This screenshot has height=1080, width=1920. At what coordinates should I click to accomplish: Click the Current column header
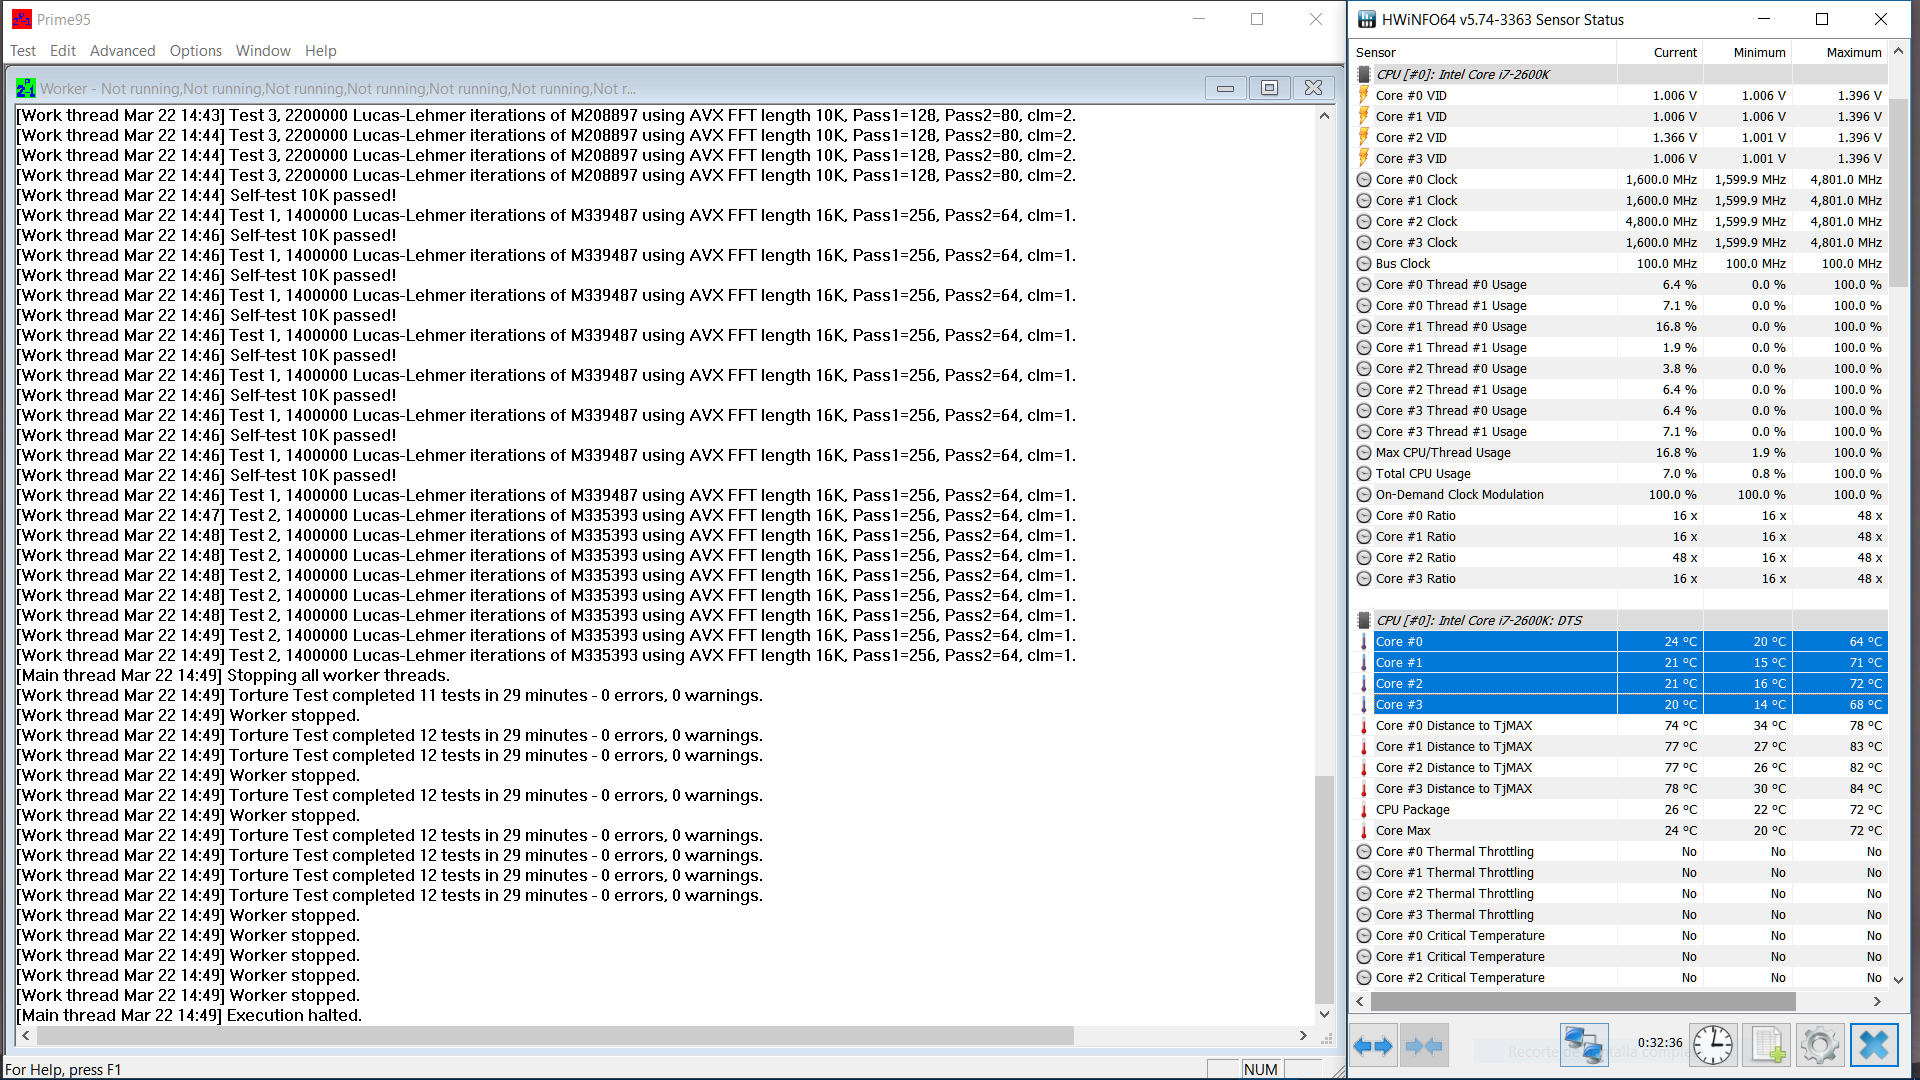1675,52
